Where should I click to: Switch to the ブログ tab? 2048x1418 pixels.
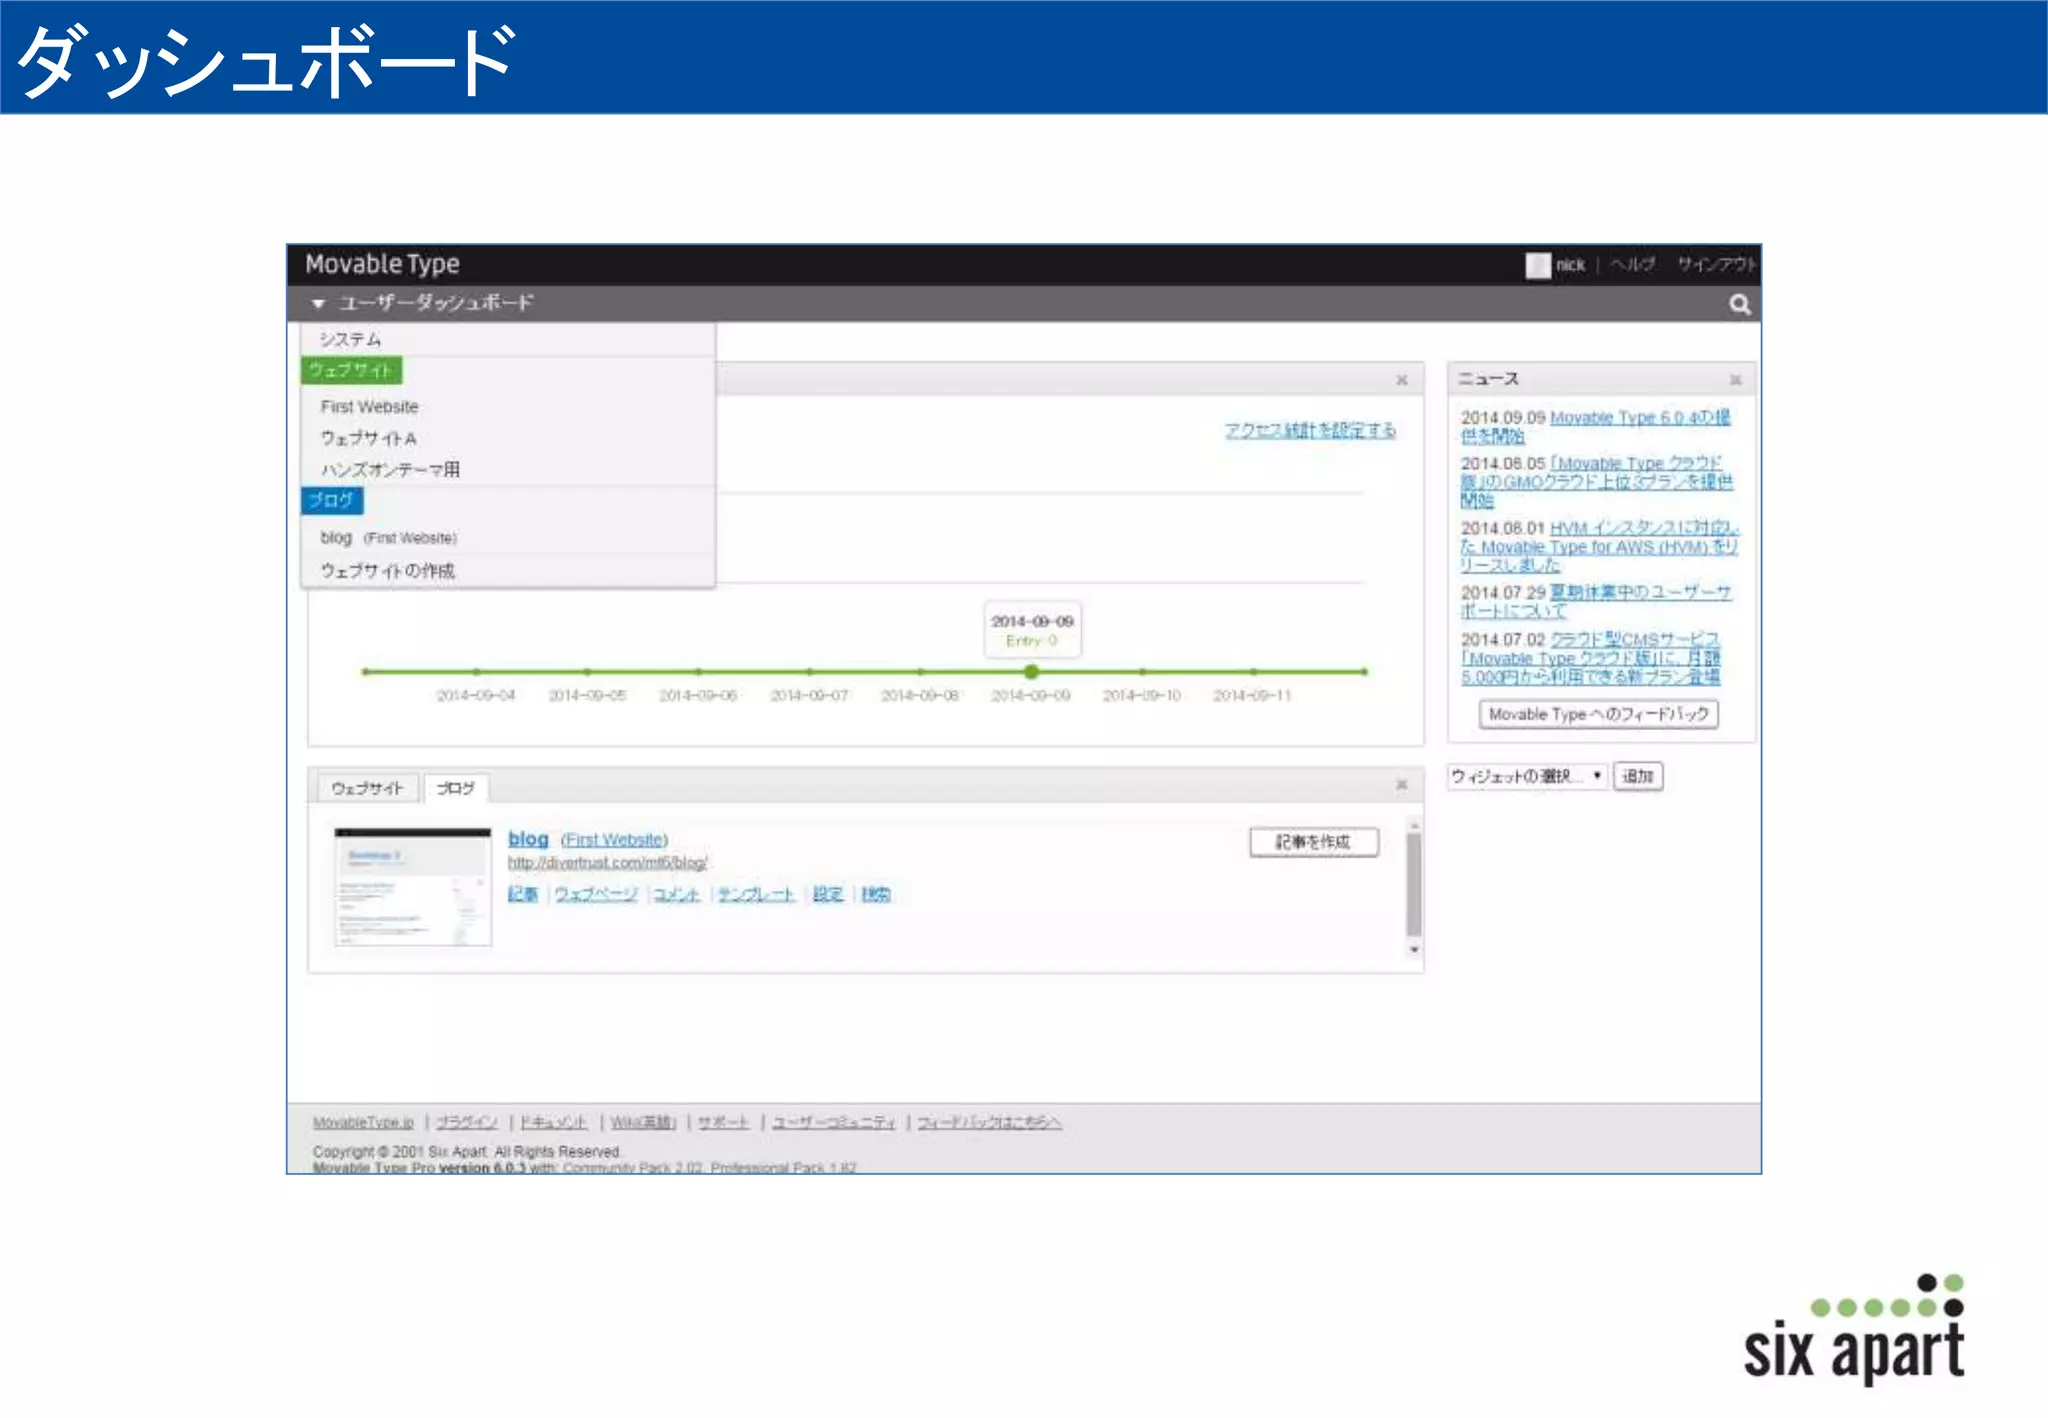coord(455,788)
